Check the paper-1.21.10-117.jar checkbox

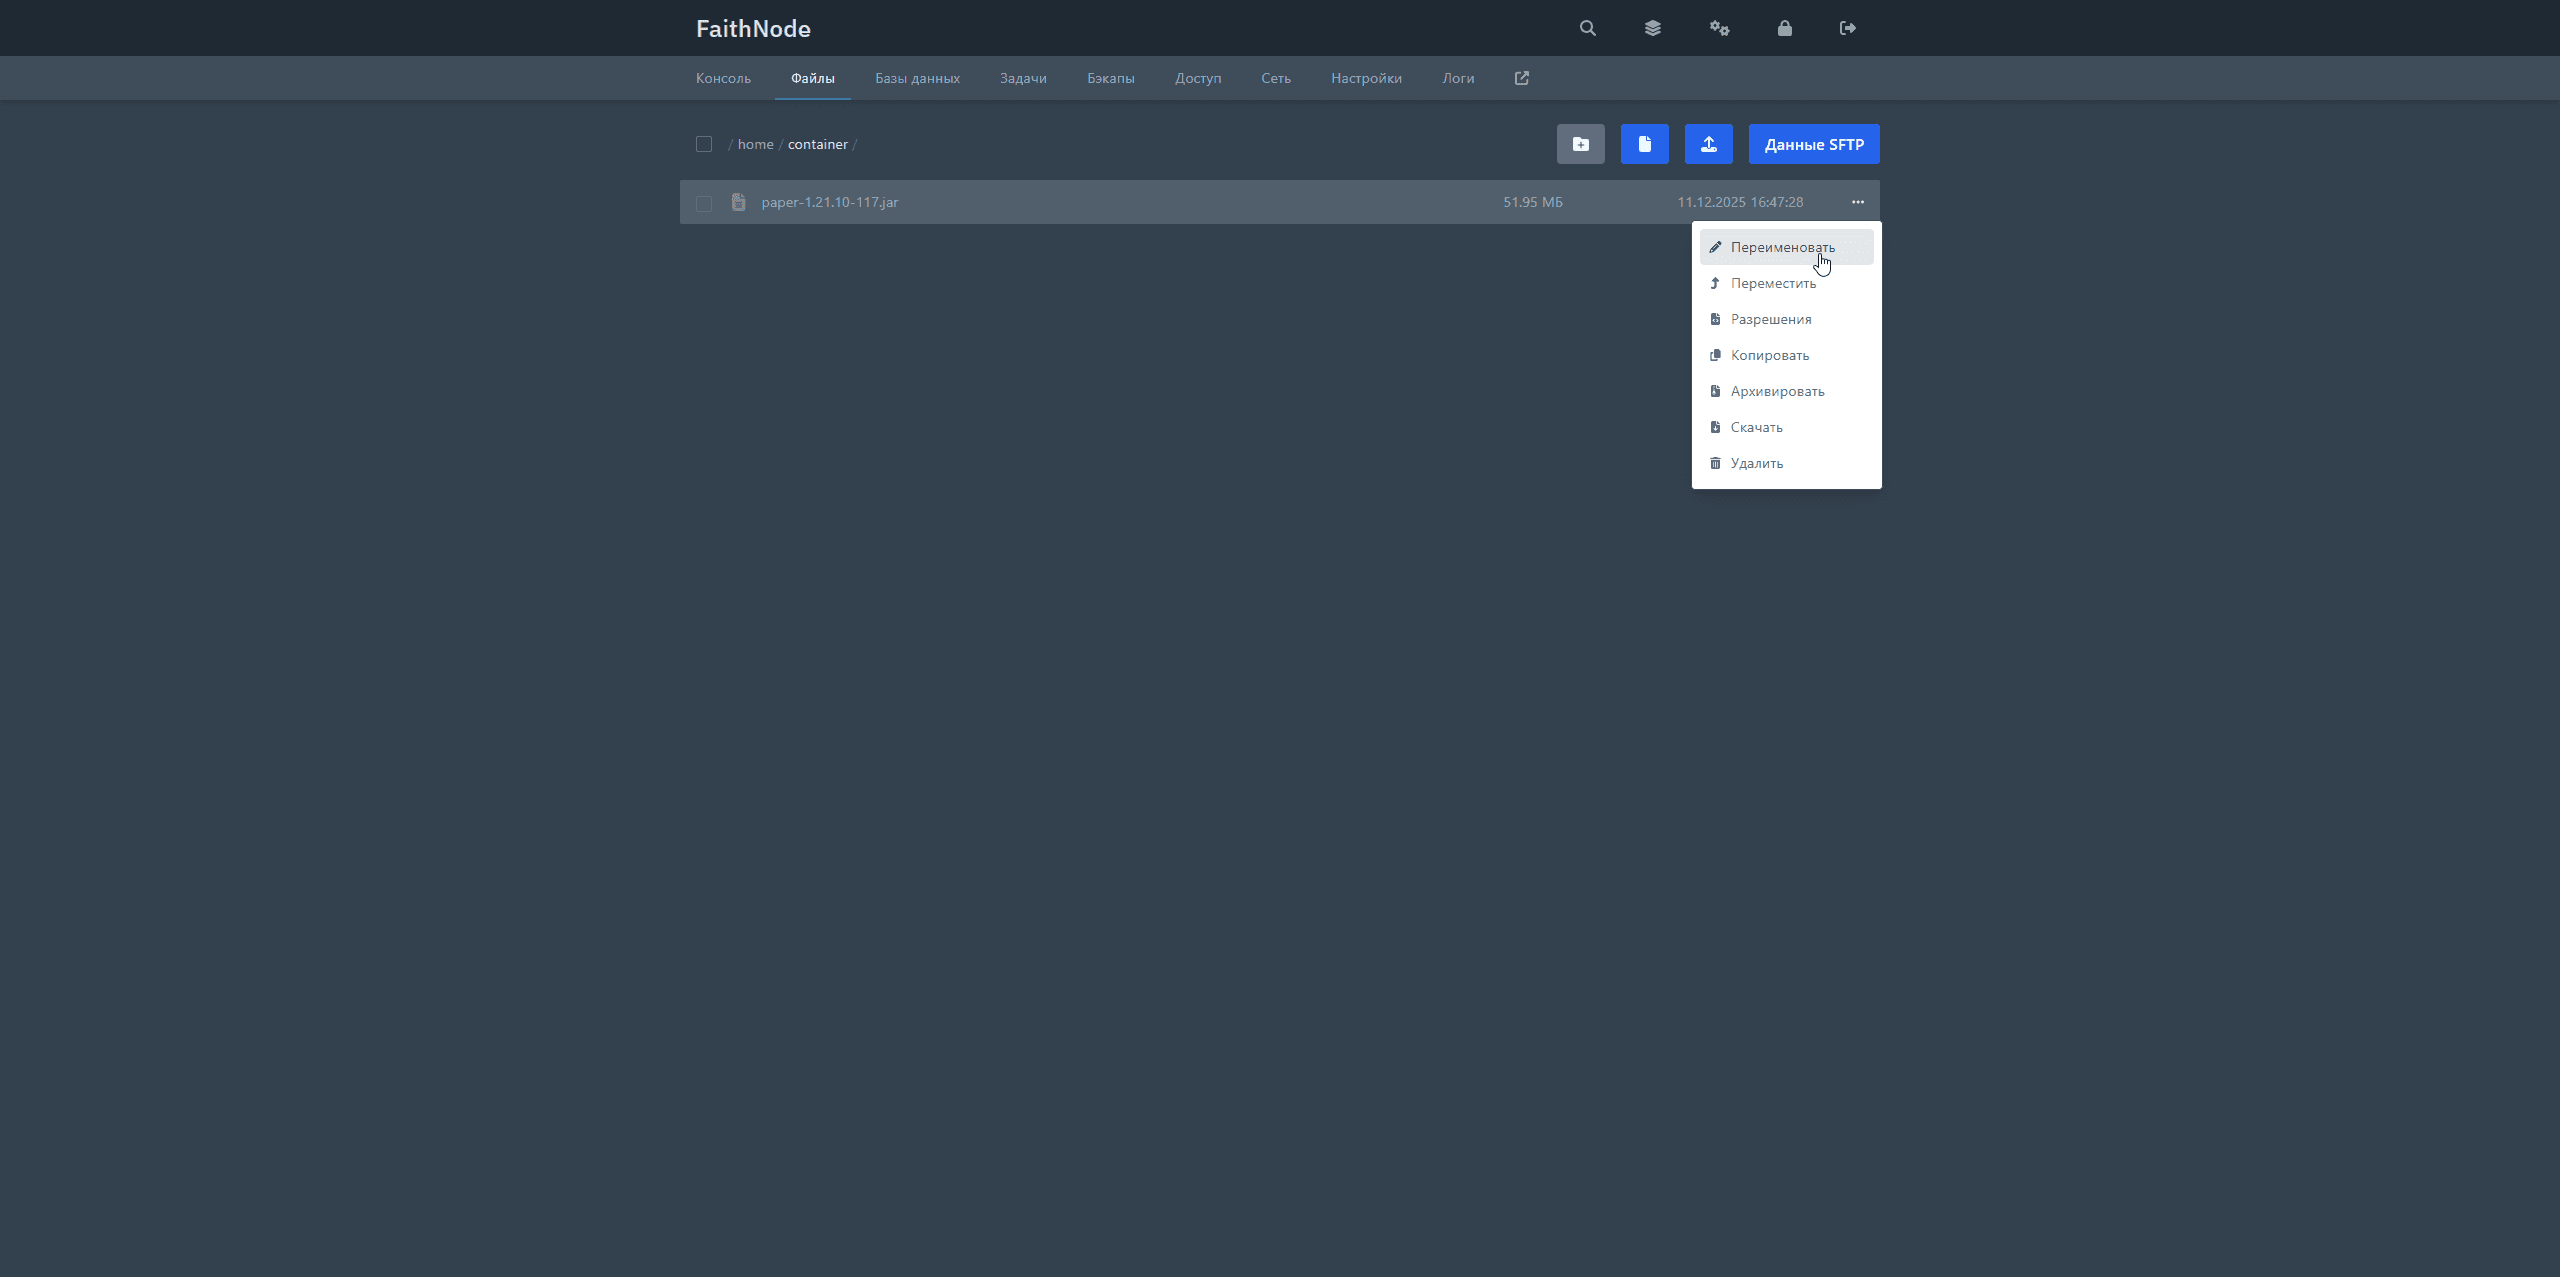[704, 203]
